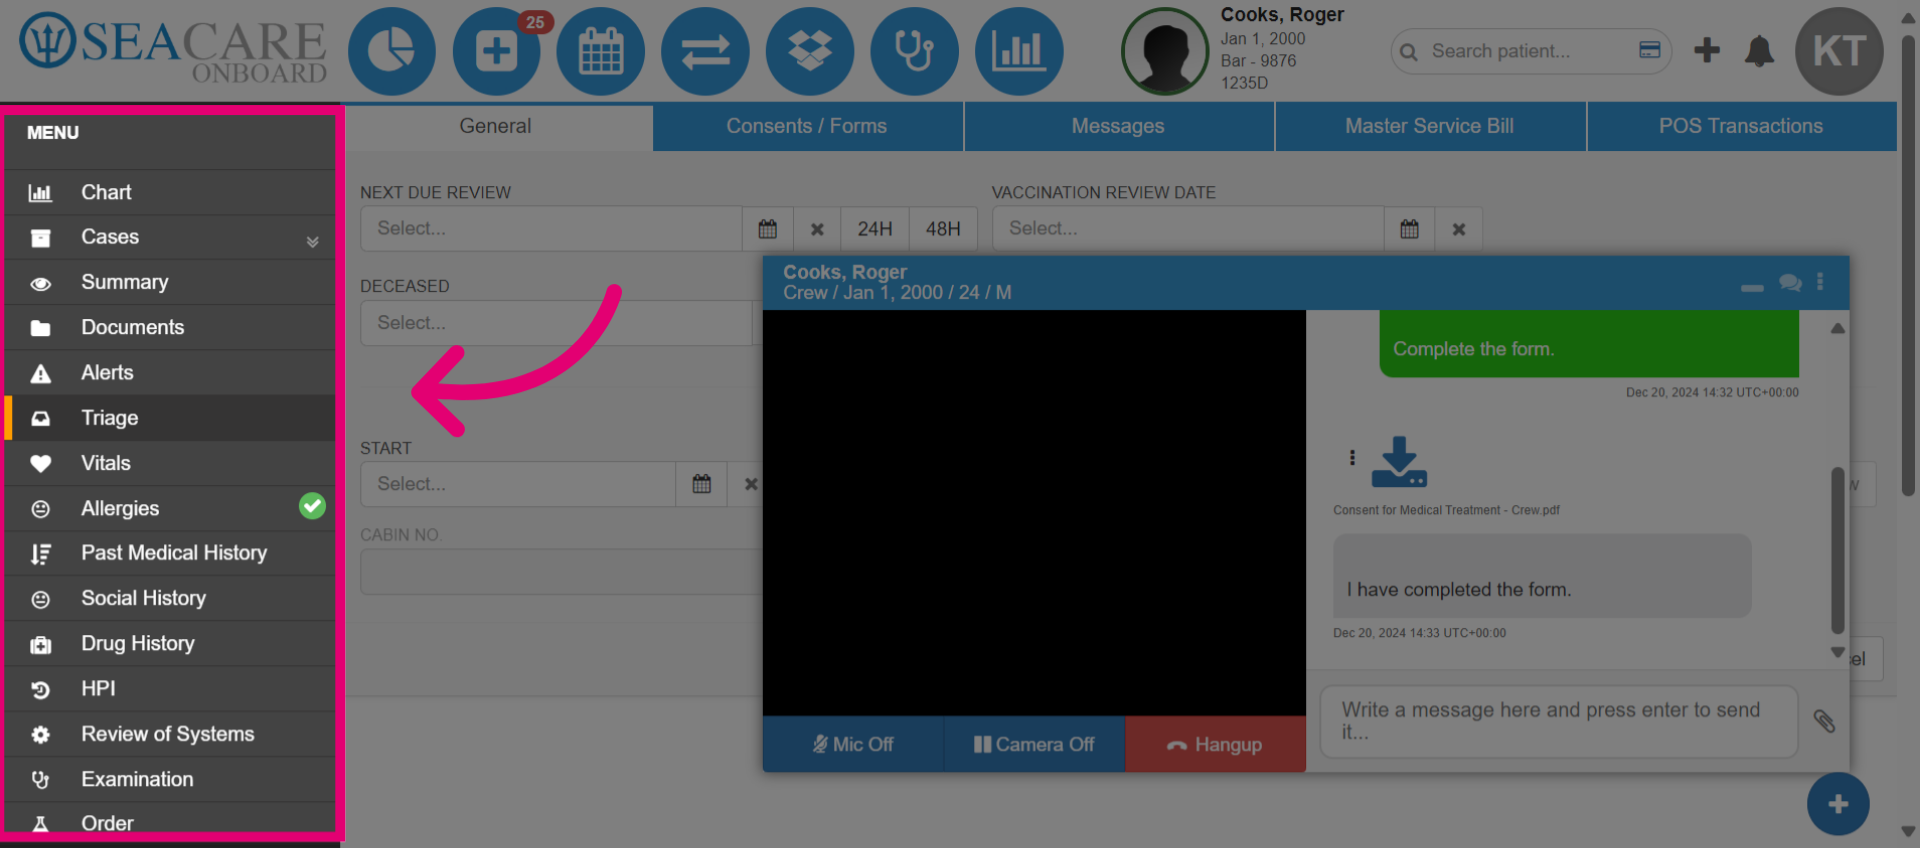Toggle the Mic Off button
The image size is (1920, 848).
pos(853,744)
